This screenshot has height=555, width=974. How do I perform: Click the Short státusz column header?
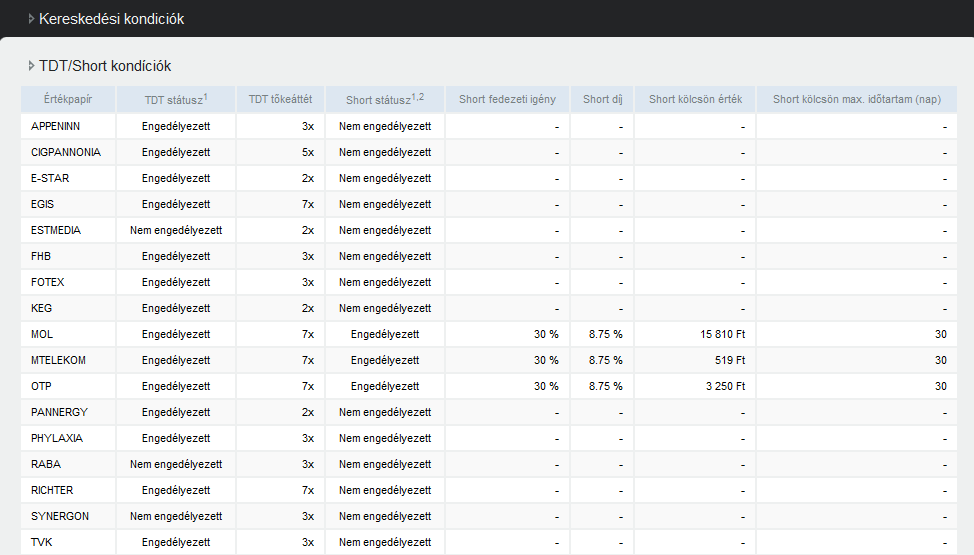coord(385,99)
